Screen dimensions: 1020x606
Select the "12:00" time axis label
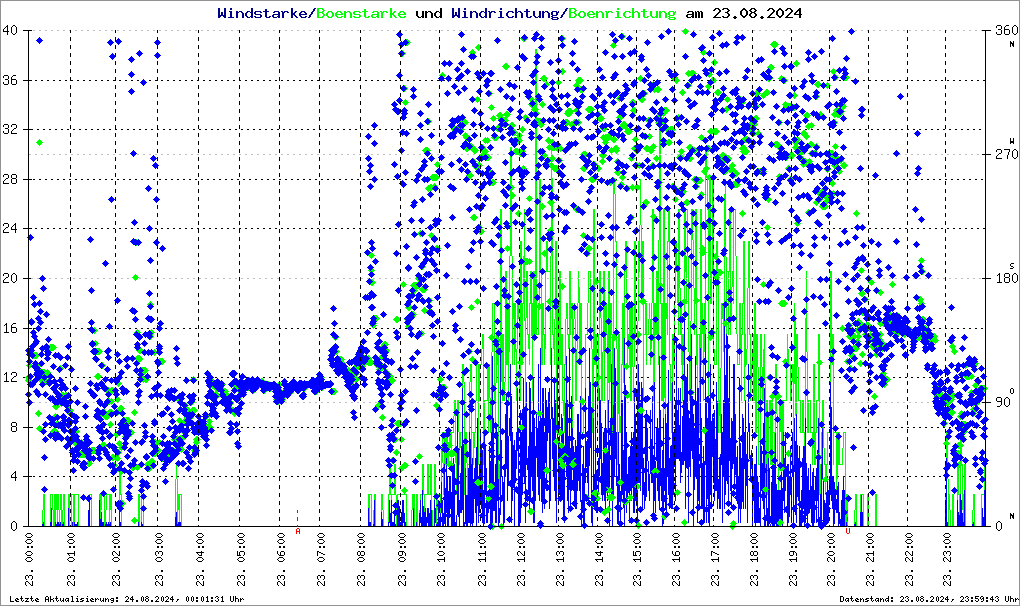[521, 560]
